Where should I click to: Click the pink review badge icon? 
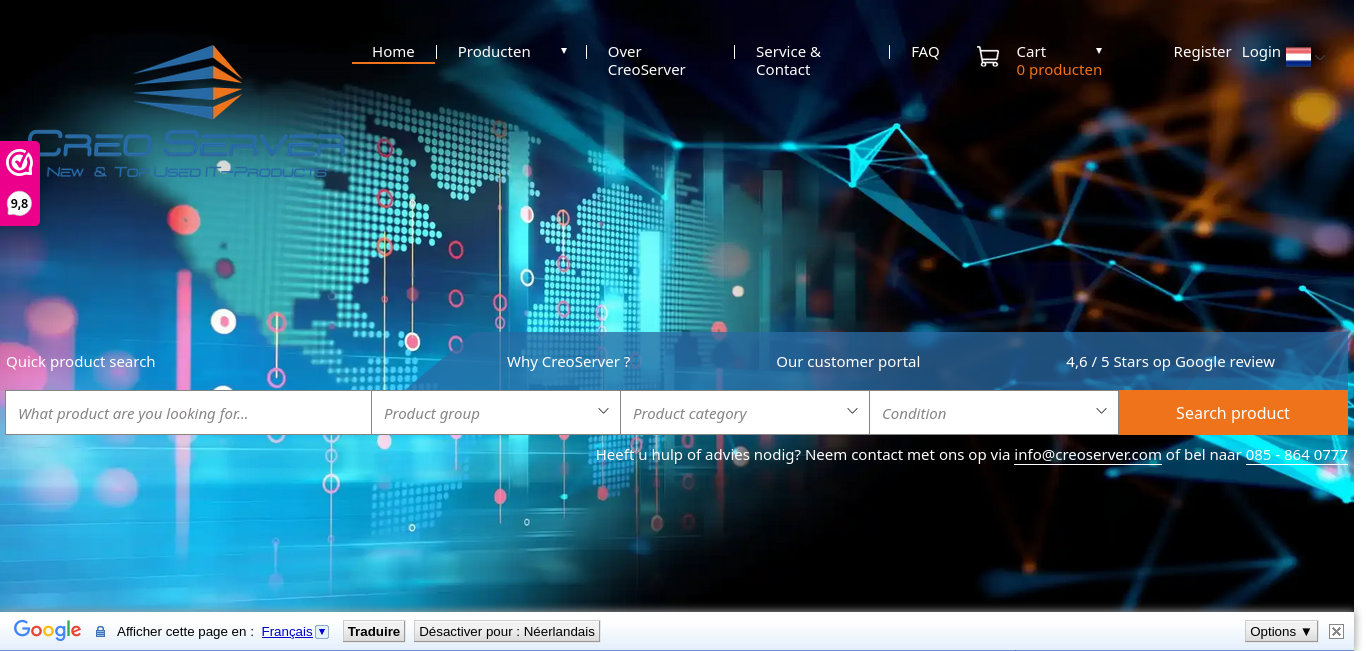[x=19, y=162]
